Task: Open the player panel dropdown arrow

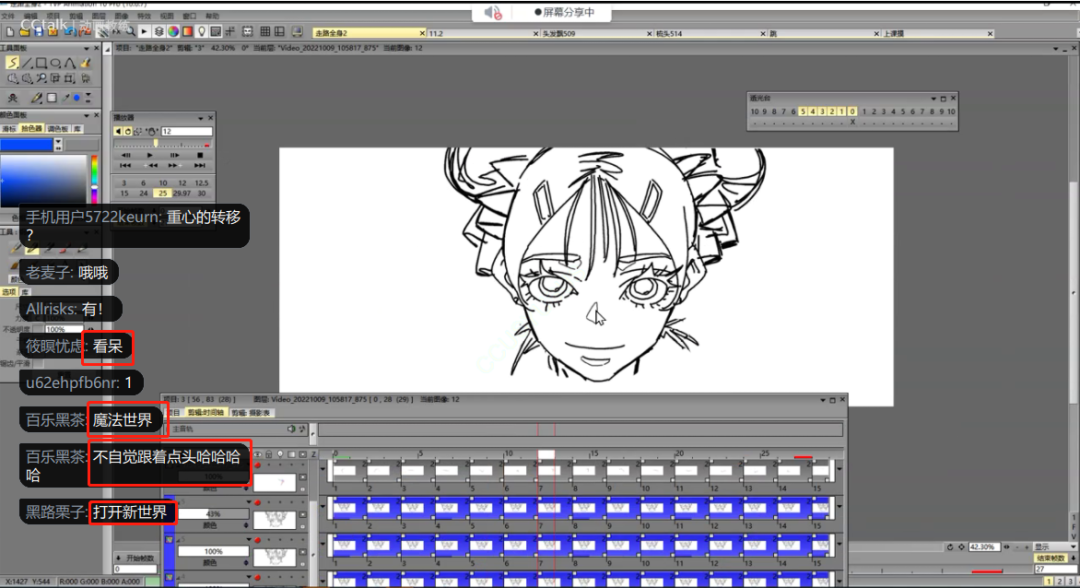Action: coord(200,118)
